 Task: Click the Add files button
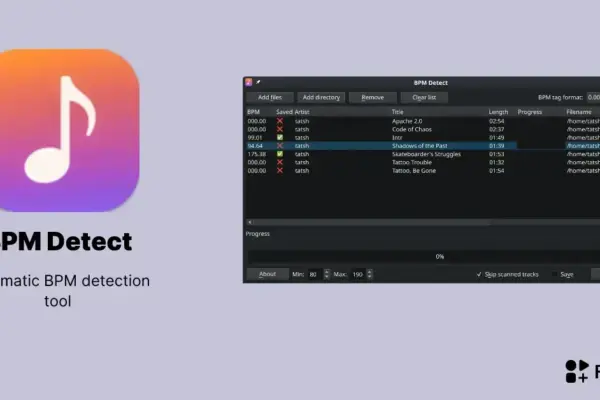pos(270,97)
